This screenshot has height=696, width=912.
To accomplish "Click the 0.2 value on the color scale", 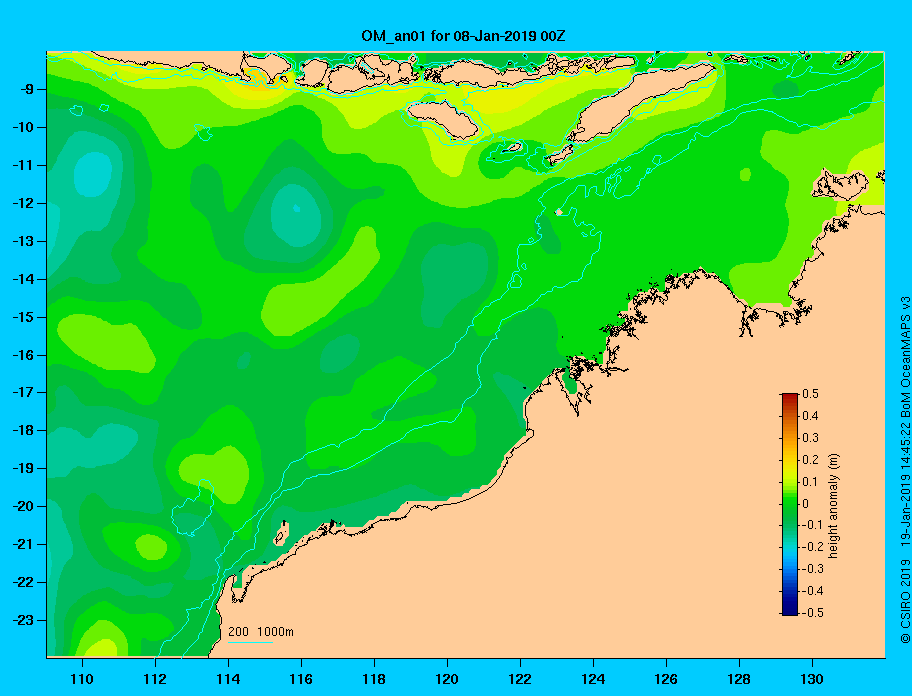I will pos(810,459).
